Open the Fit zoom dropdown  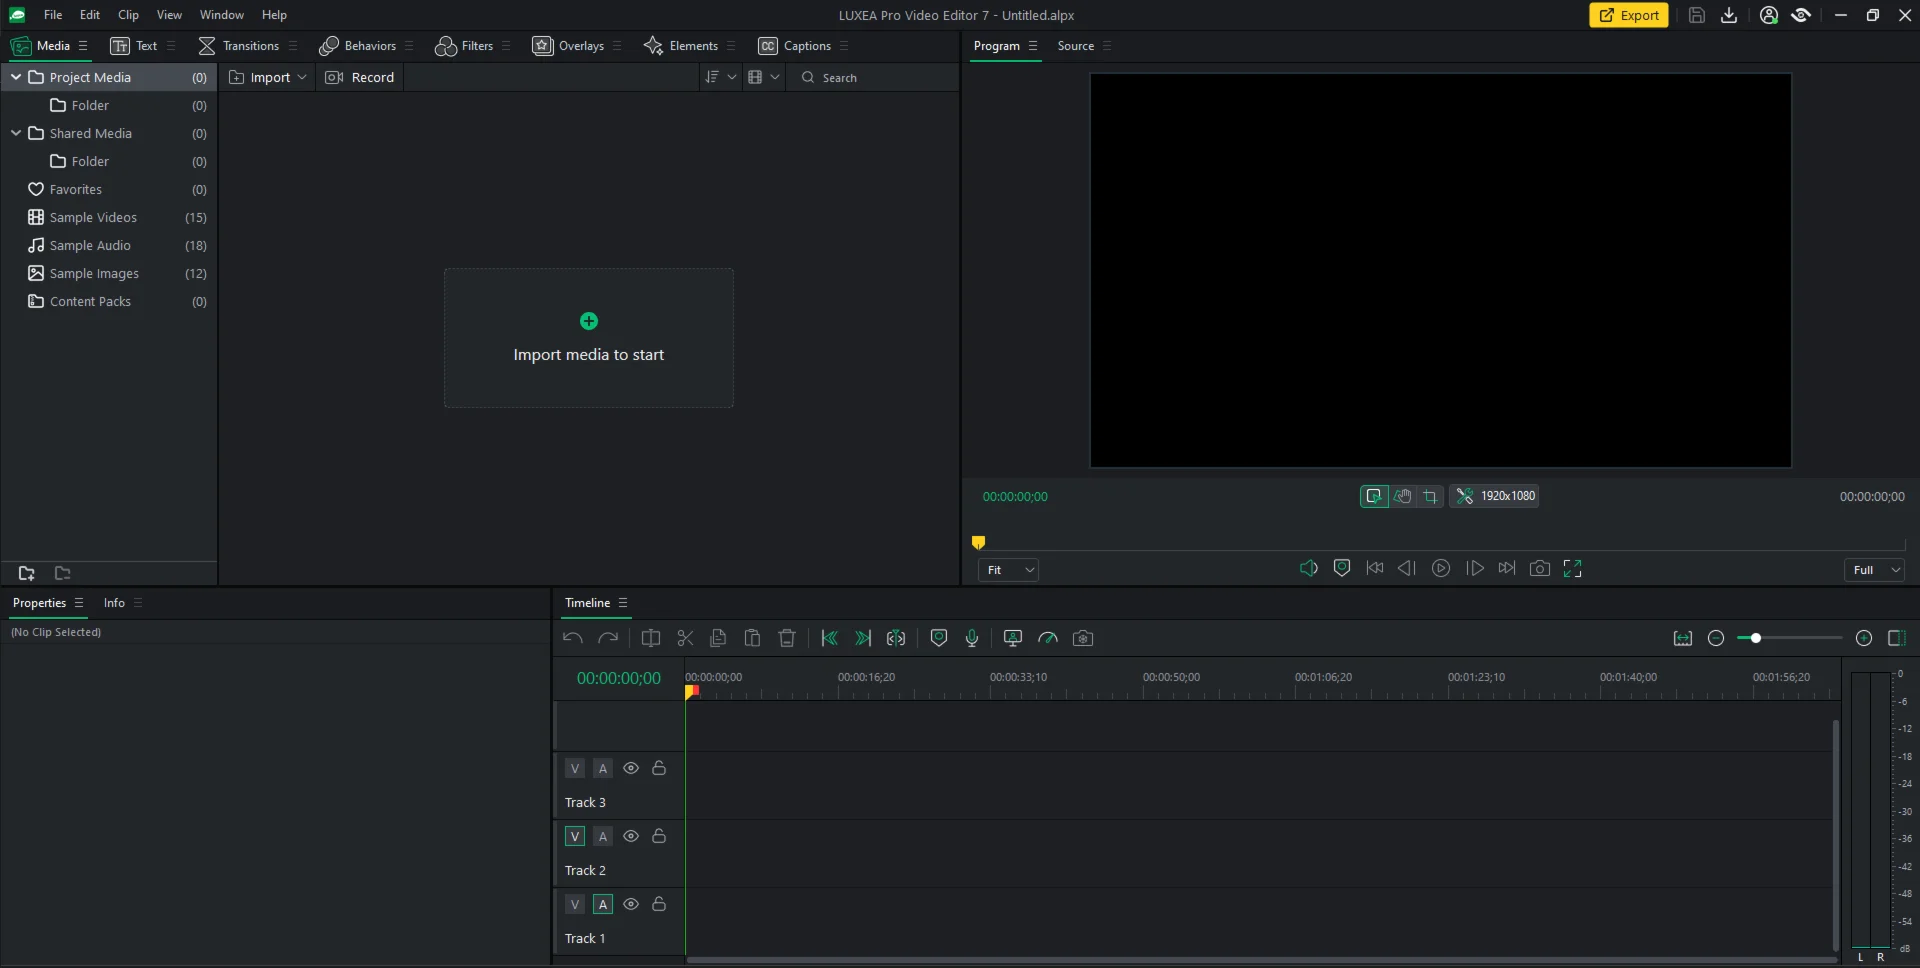[x=1008, y=570]
